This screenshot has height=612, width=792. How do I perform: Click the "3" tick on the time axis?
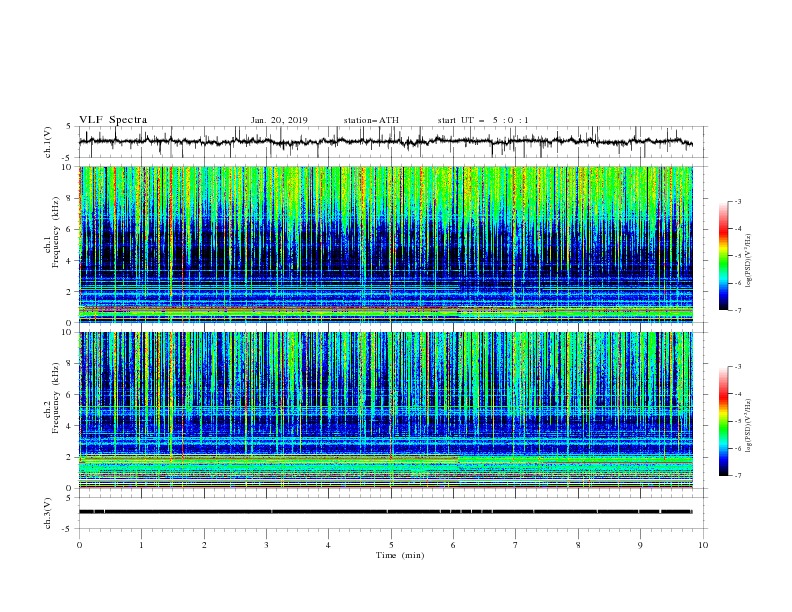click(x=266, y=545)
